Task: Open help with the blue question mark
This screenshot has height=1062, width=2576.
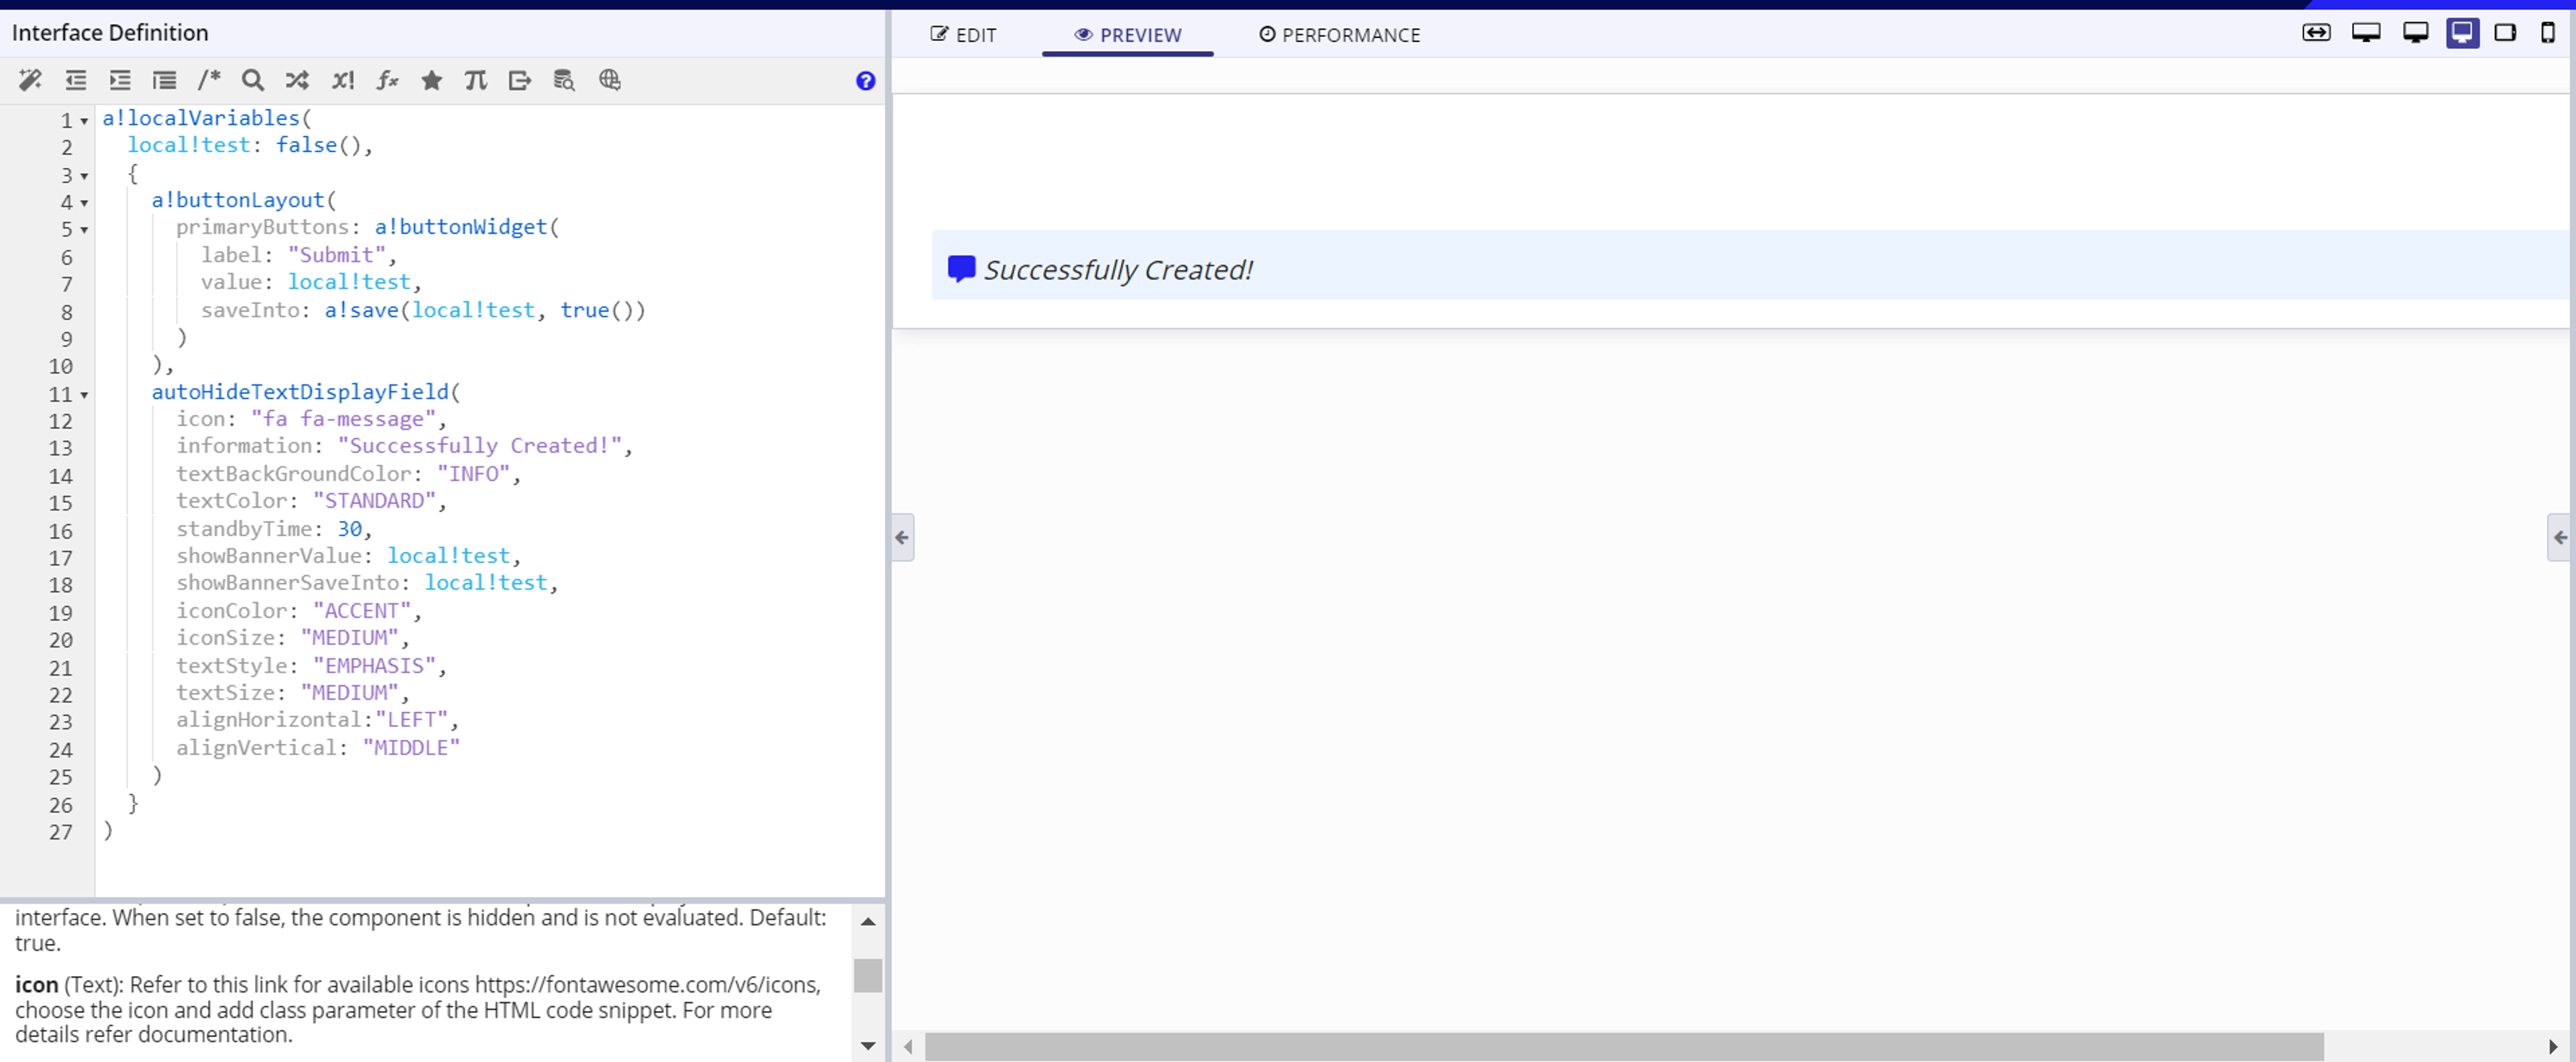Action: [x=866, y=81]
